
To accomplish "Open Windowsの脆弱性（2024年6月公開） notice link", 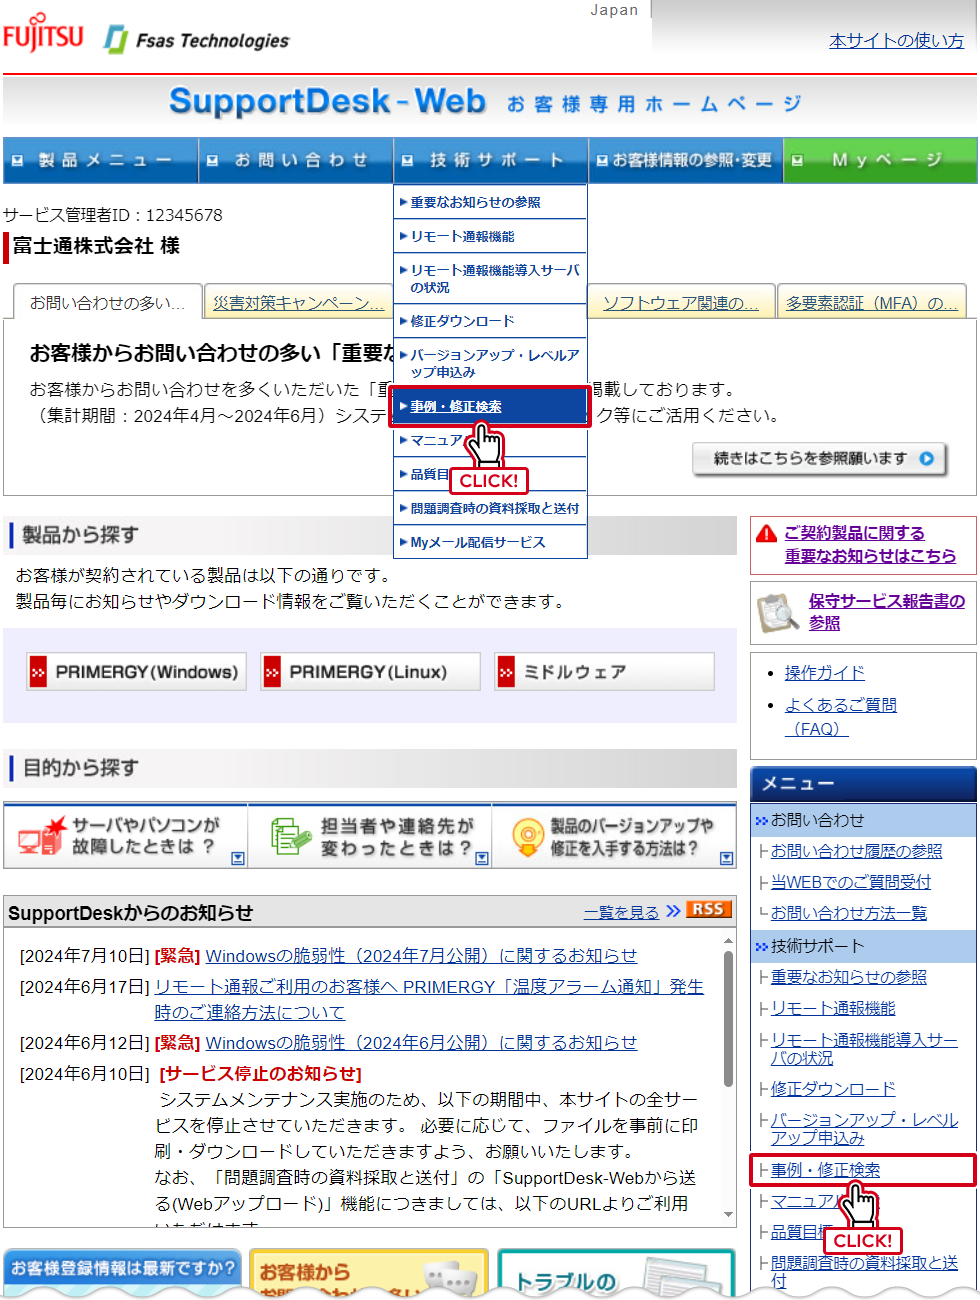I will [x=421, y=1043].
